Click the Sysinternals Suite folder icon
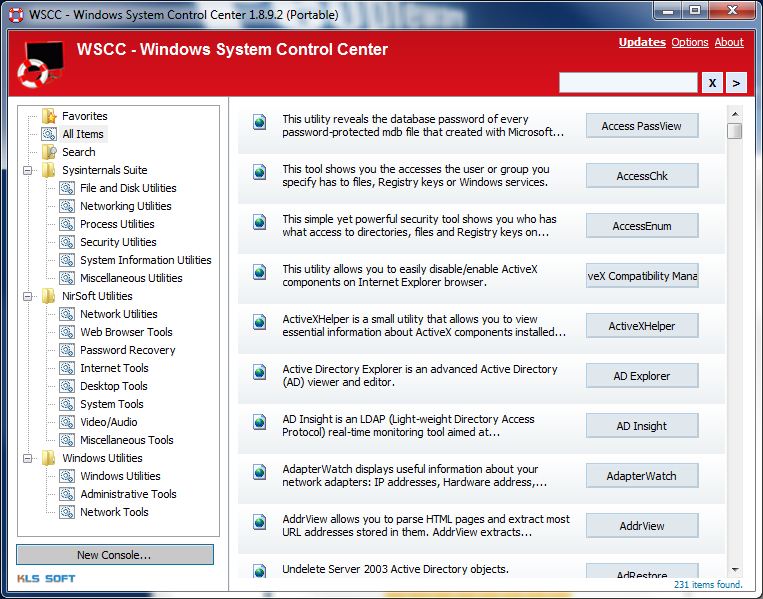This screenshot has height=599, width=763. [49, 170]
